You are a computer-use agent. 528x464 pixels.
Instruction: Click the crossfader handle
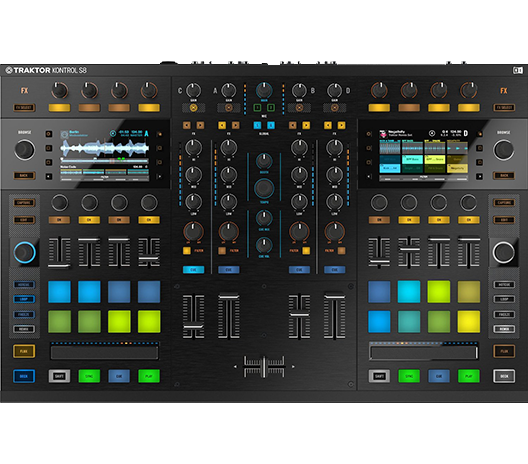coord(264,367)
